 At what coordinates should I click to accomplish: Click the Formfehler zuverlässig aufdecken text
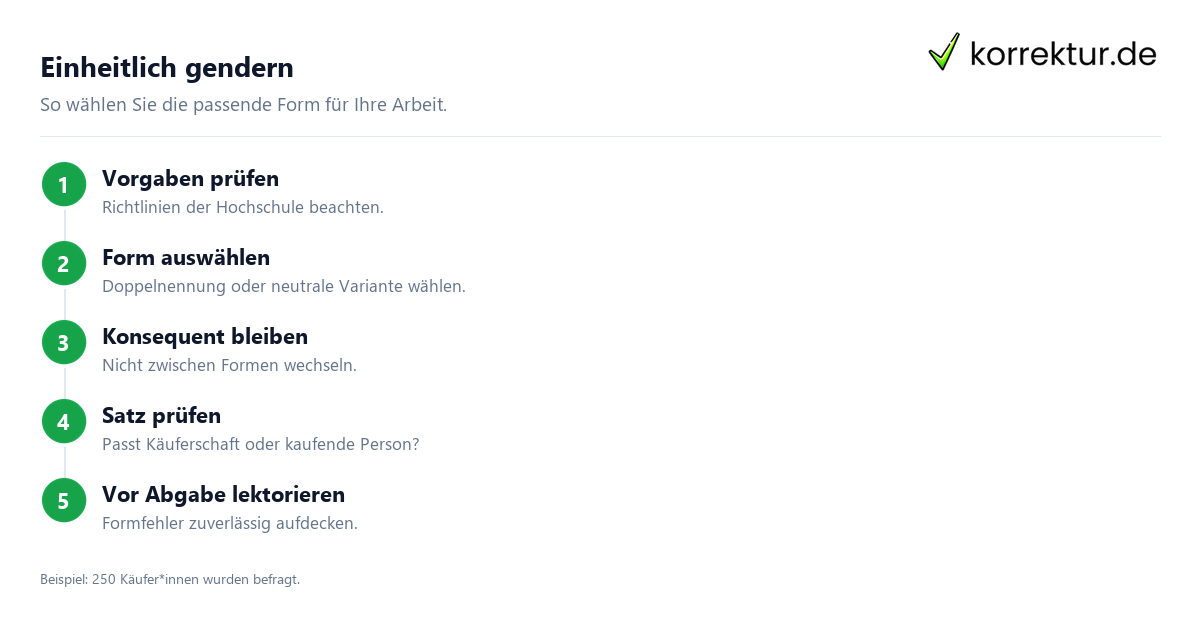point(230,524)
